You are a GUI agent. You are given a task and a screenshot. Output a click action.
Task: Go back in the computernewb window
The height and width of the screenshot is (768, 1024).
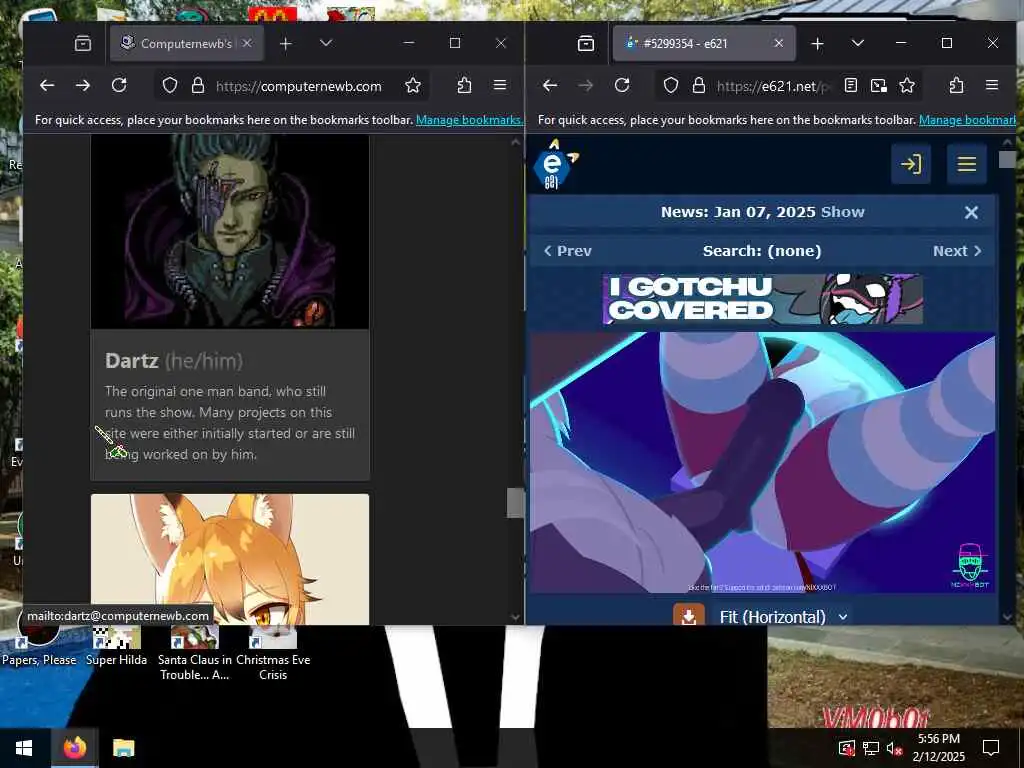pos(47,86)
